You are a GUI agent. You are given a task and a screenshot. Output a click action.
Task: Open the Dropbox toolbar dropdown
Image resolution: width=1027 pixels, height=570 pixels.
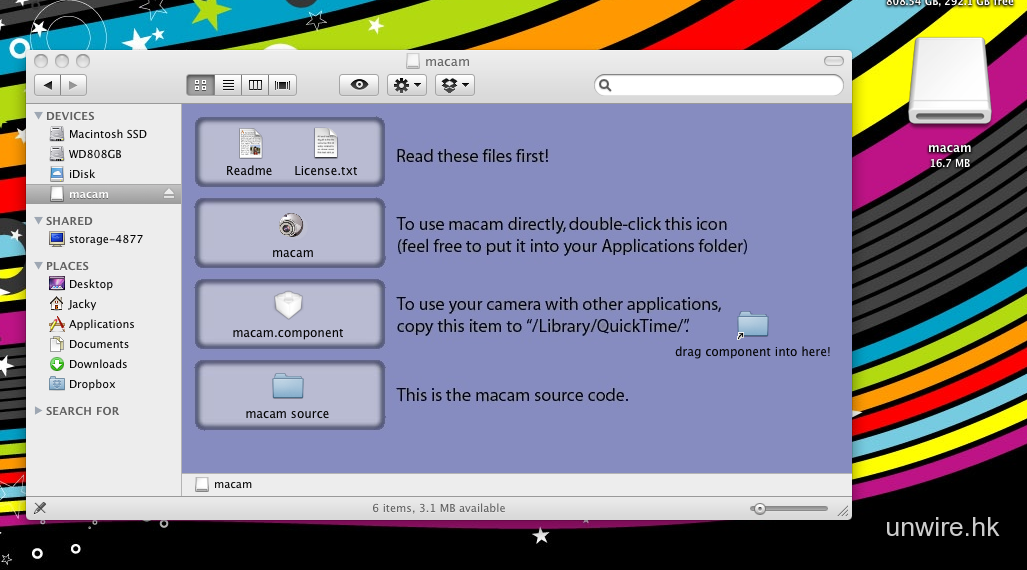point(454,85)
